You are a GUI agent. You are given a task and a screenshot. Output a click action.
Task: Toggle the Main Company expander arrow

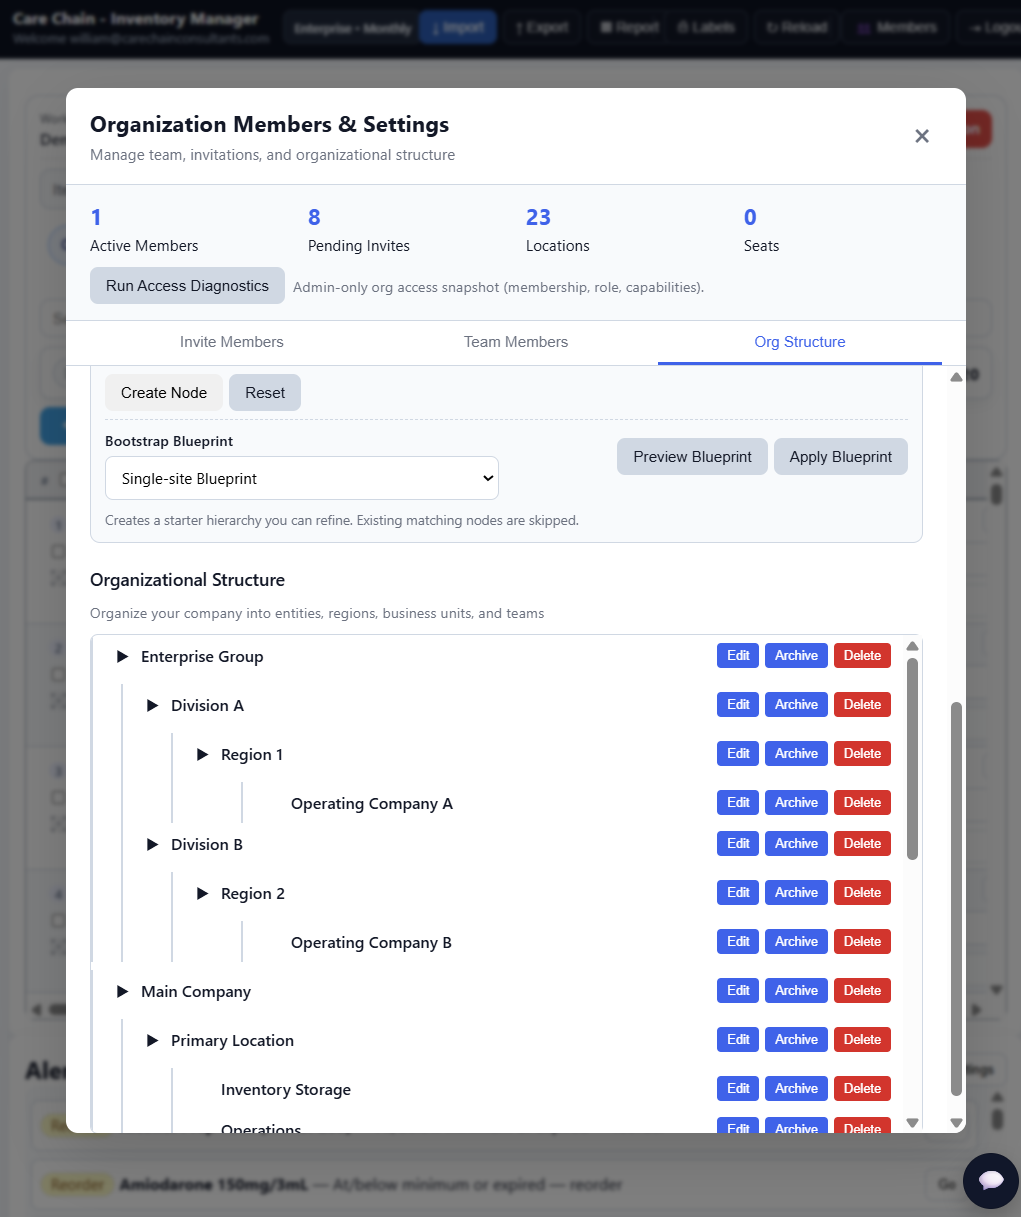pyautogui.click(x=123, y=992)
